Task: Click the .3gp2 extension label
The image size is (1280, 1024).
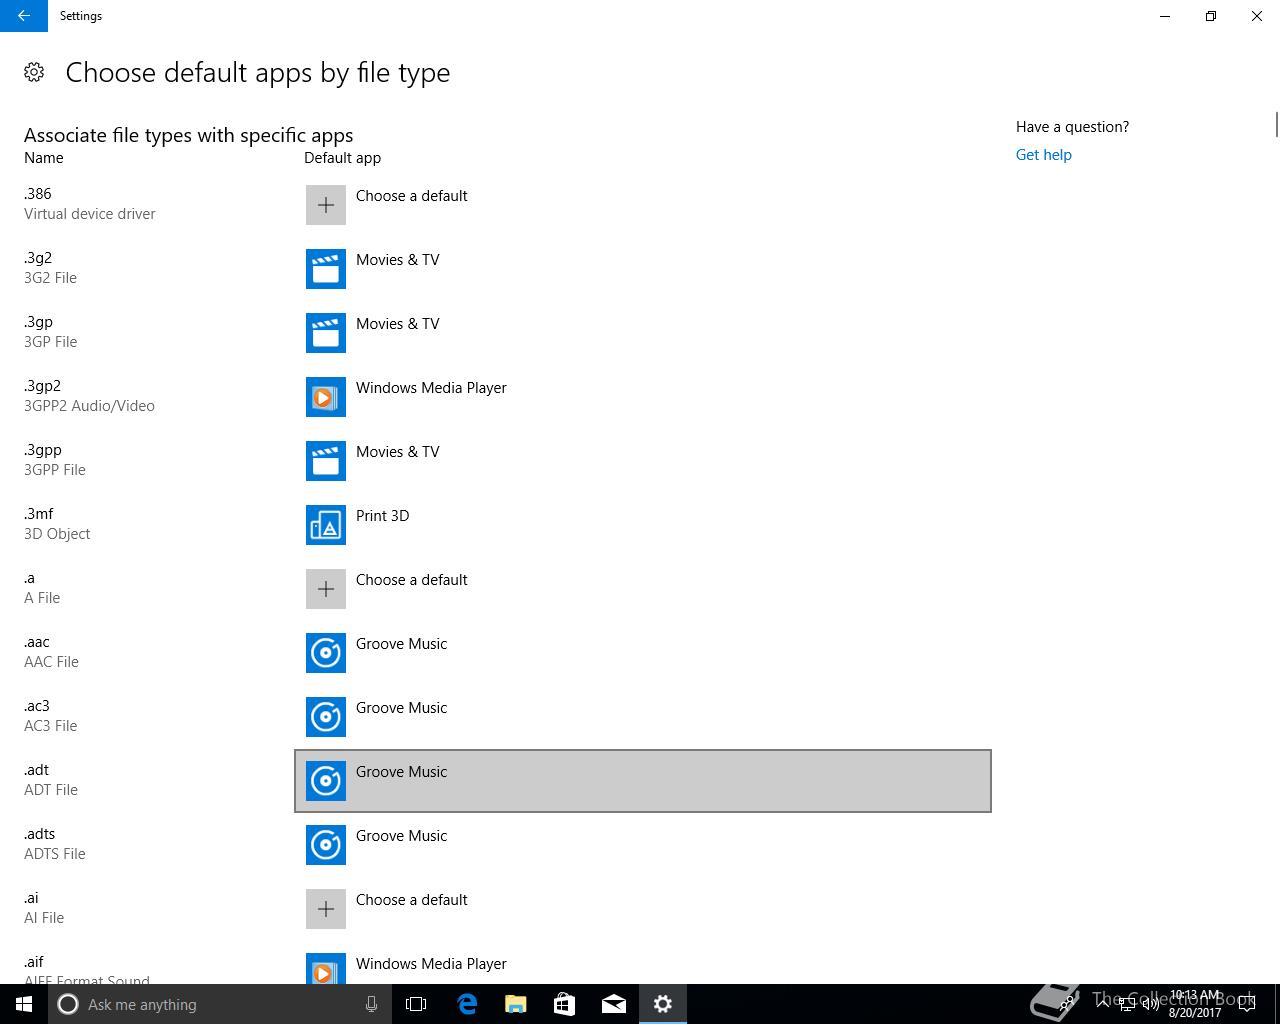Action: click(42, 386)
